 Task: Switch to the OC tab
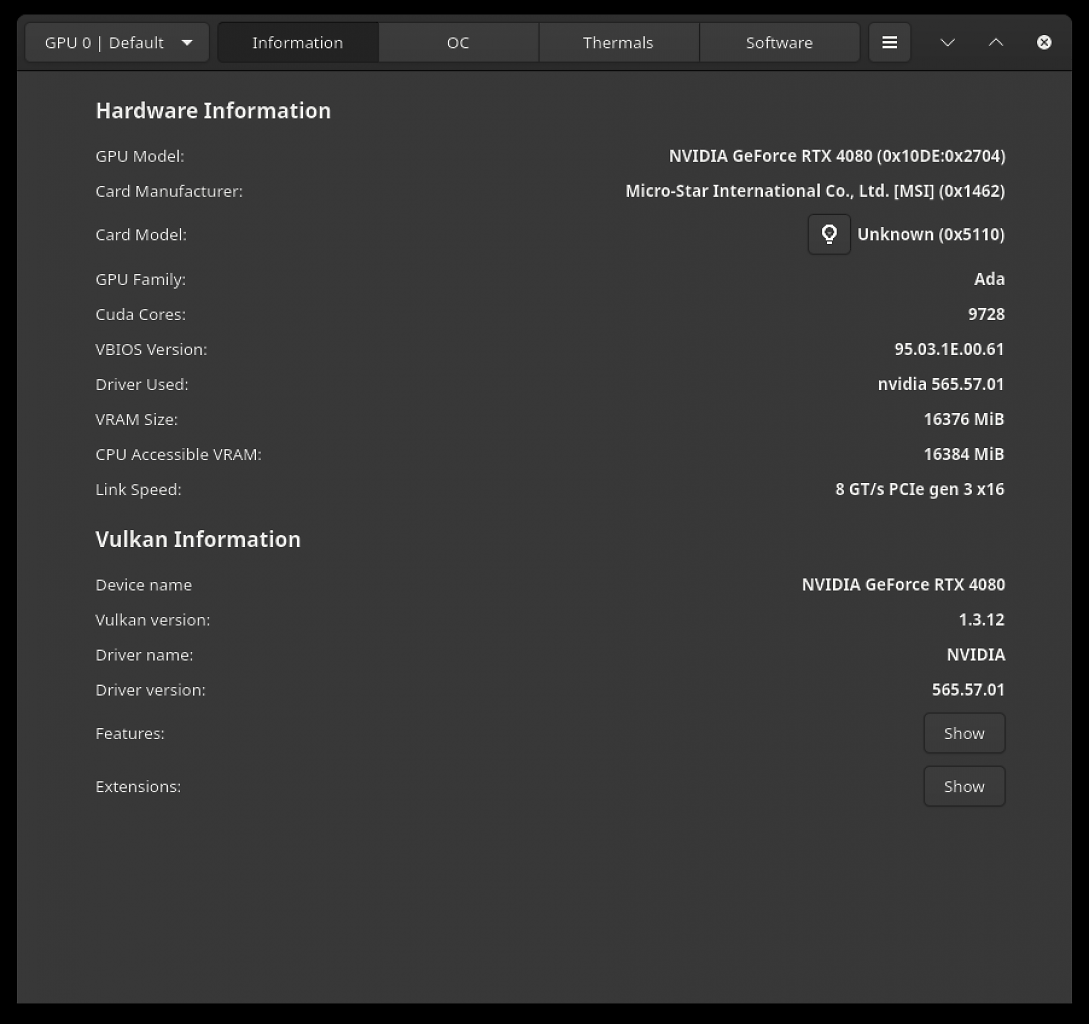click(458, 42)
